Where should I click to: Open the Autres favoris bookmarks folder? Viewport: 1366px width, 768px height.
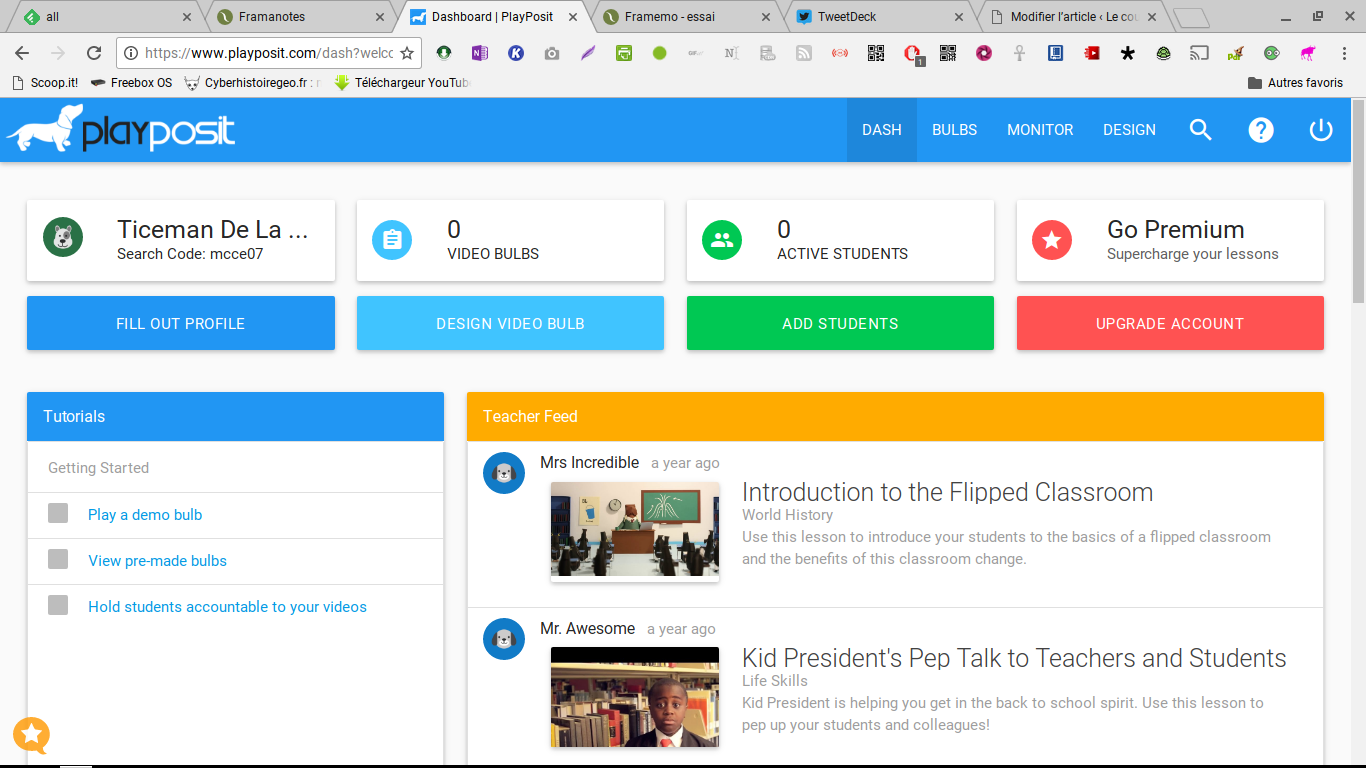click(1295, 83)
